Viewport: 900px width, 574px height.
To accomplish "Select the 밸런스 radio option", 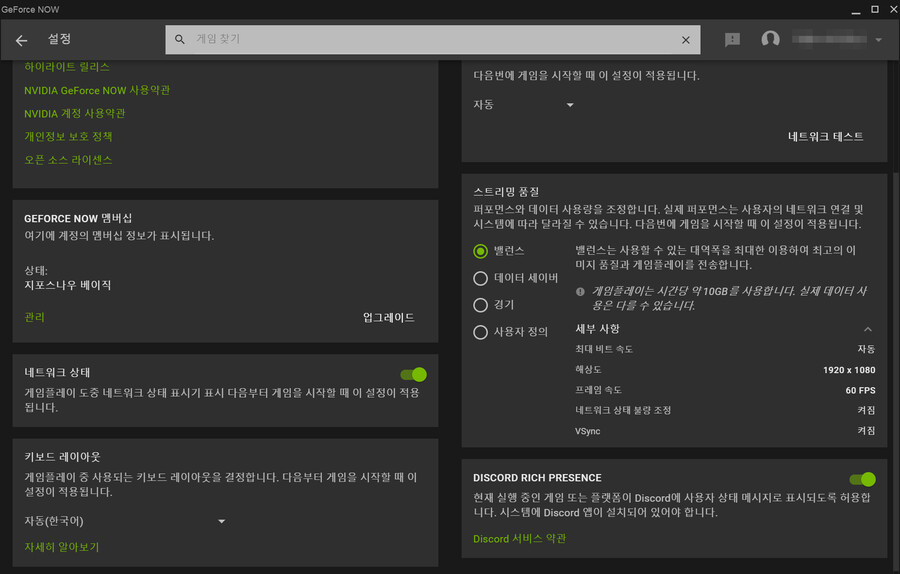I will [480, 251].
